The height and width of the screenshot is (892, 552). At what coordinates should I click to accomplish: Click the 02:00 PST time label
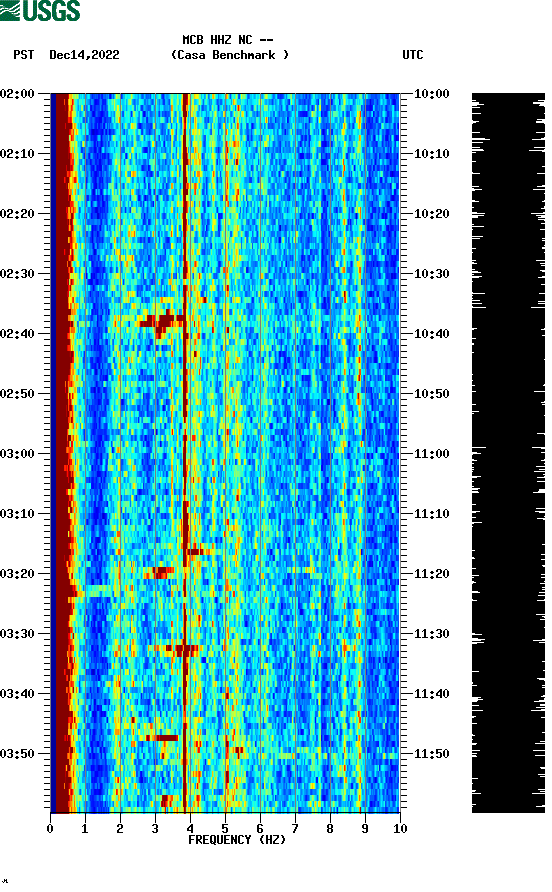18,94
